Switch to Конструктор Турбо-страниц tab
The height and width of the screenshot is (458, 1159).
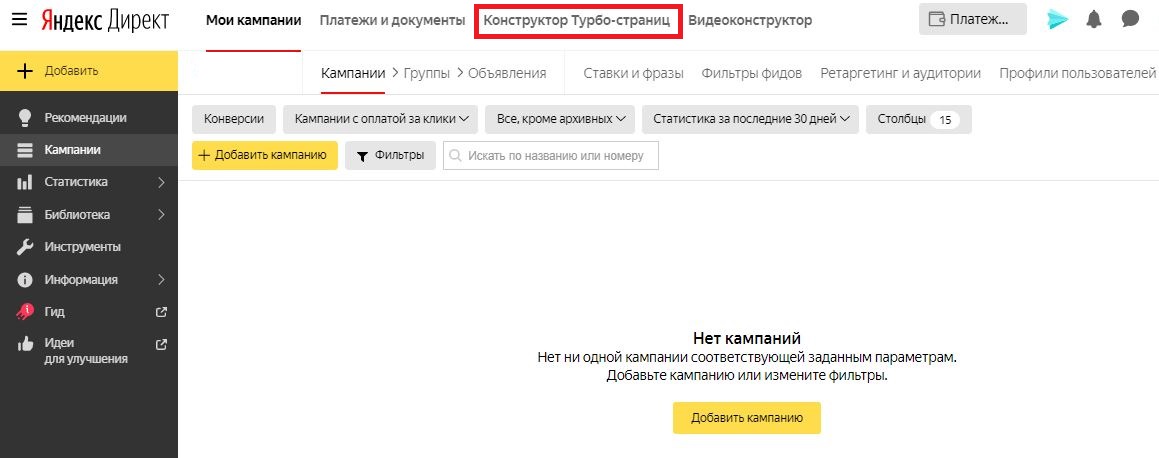[577, 20]
